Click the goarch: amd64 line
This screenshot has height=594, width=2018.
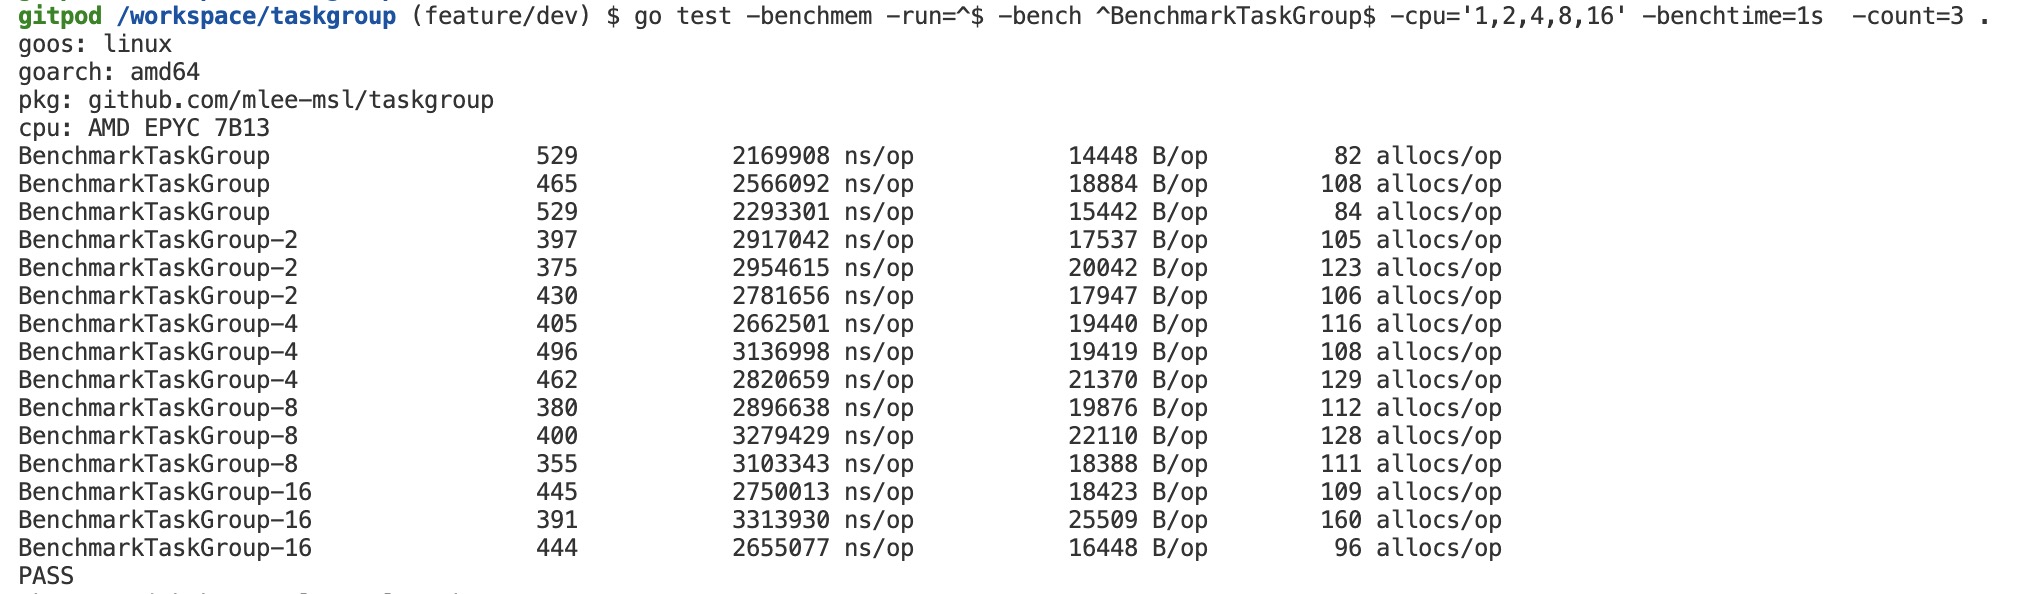tap(109, 72)
